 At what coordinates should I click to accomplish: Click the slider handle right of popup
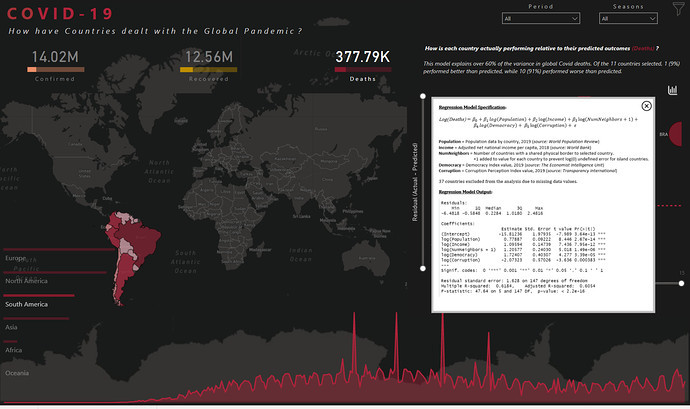681,284
